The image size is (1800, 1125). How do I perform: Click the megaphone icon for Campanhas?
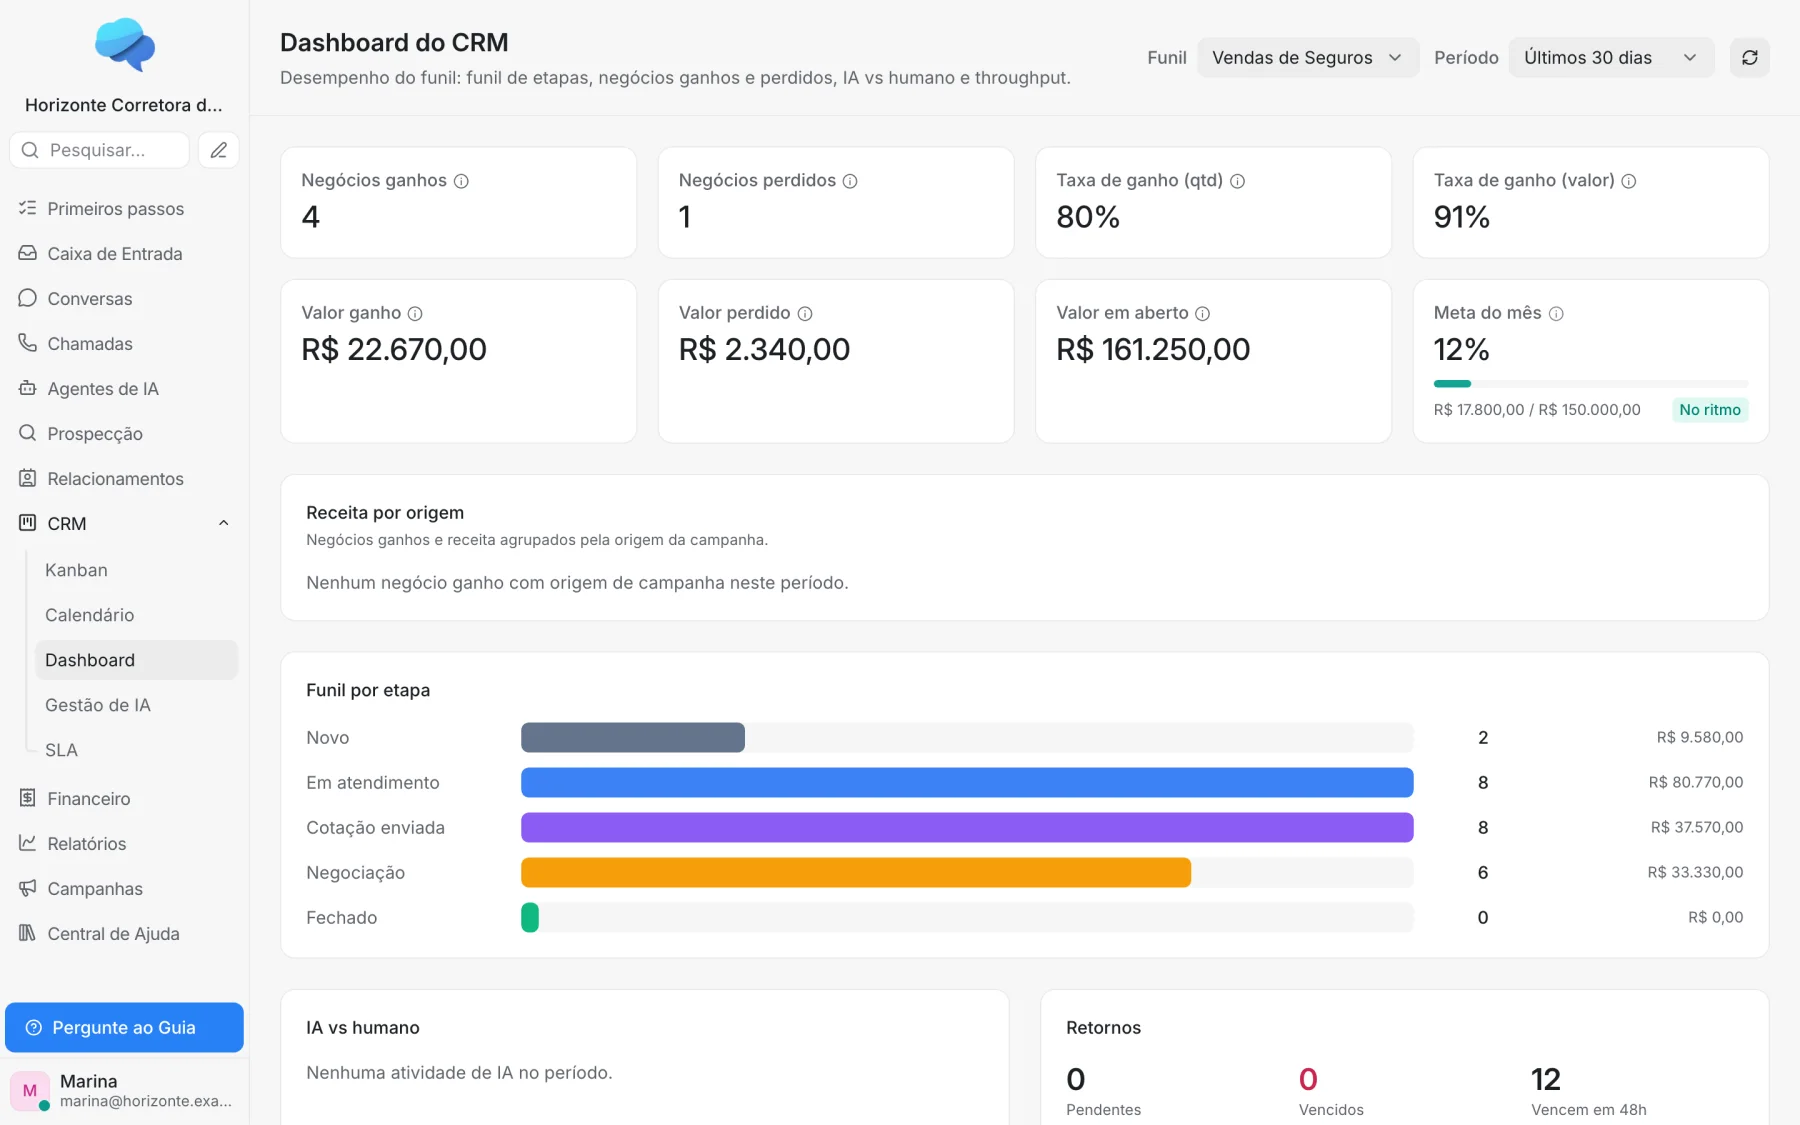(28, 888)
